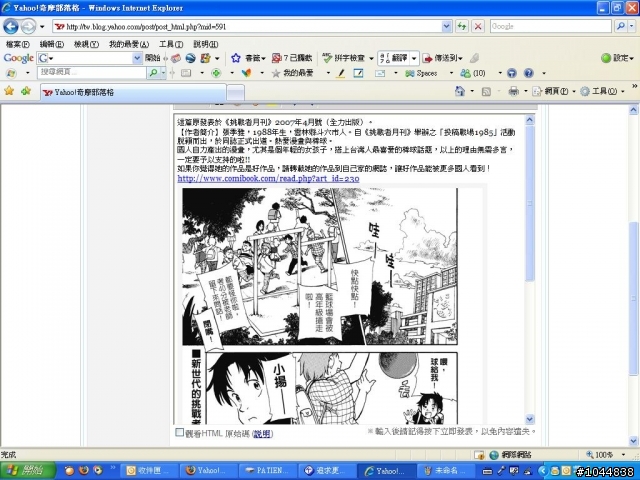Expand the address bar history dropdown
Screen dimensions: 640x480
point(447,27)
